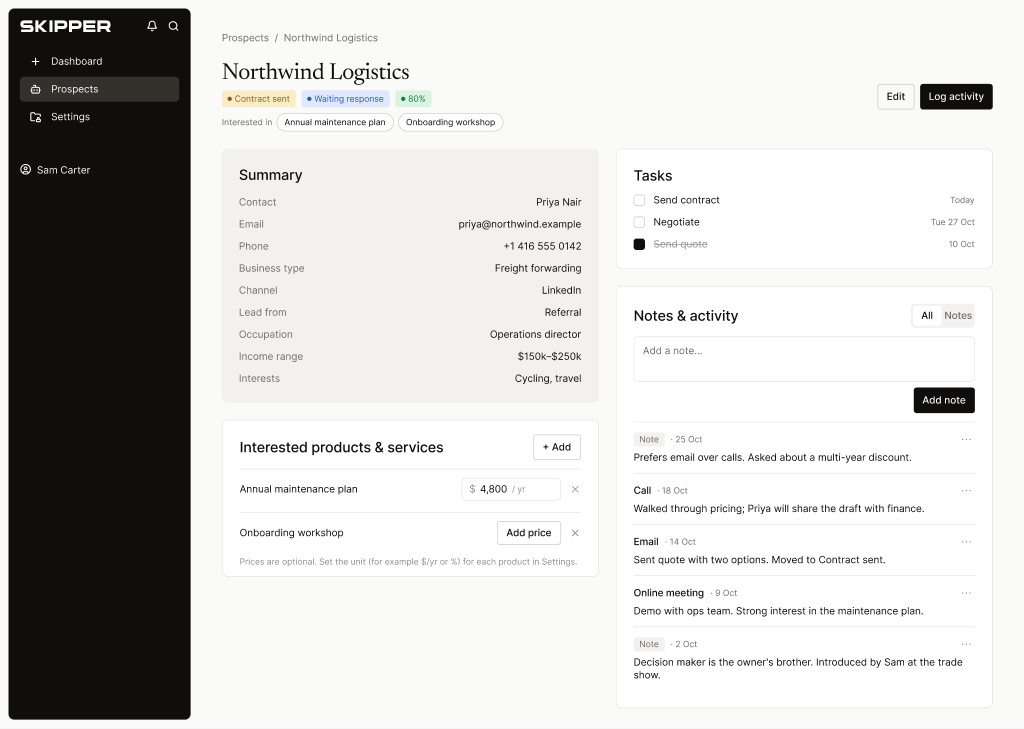Click the Contract sent status badge
The height and width of the screenshot is (729, 1024).
tap(259, 99)
